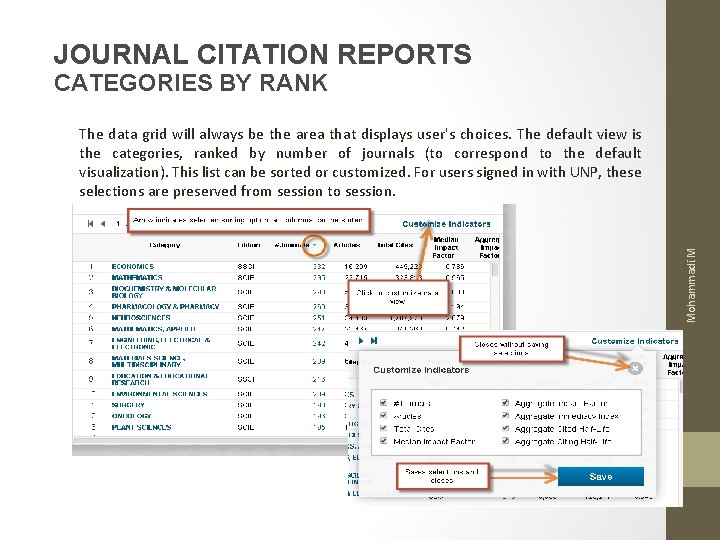Sort by the Category column header
The width and height of the screenshot is (720, 540).
pyautogui.click(x=164, y=245)
